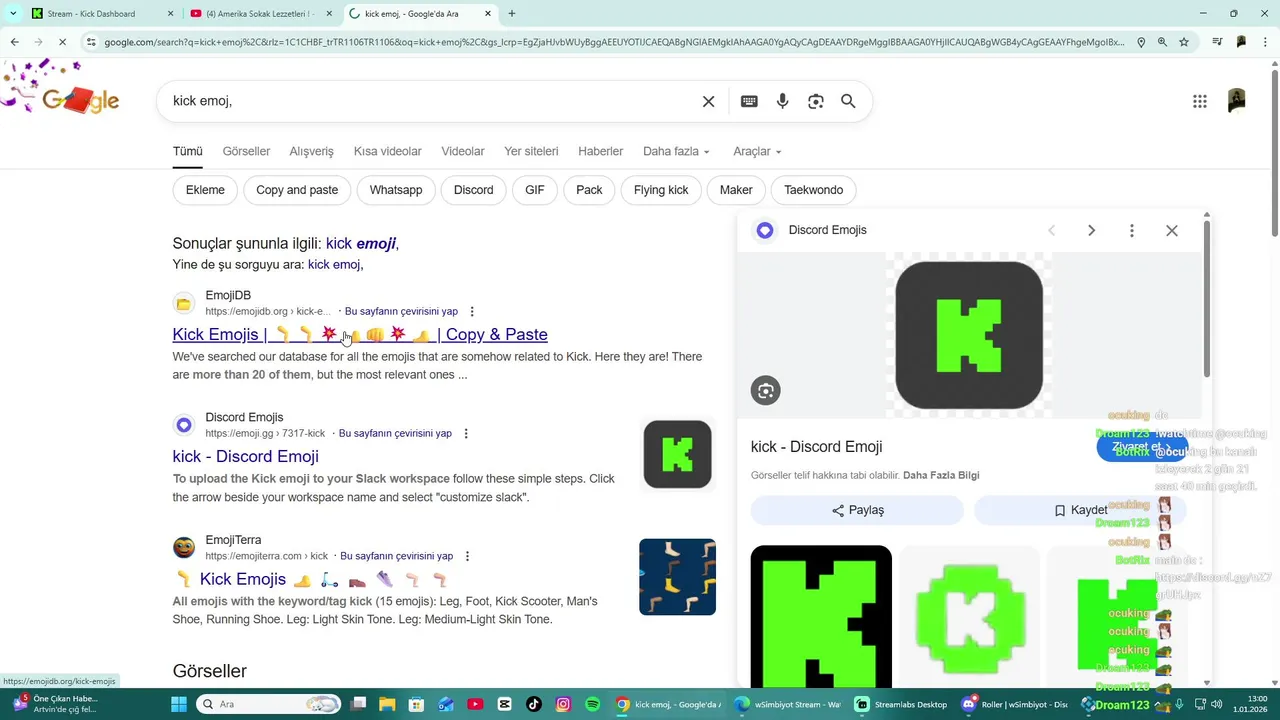The width and height of the screenshot is (1280, 720).
Task: Switch to the Görseller tab
Action: [246, 151]
